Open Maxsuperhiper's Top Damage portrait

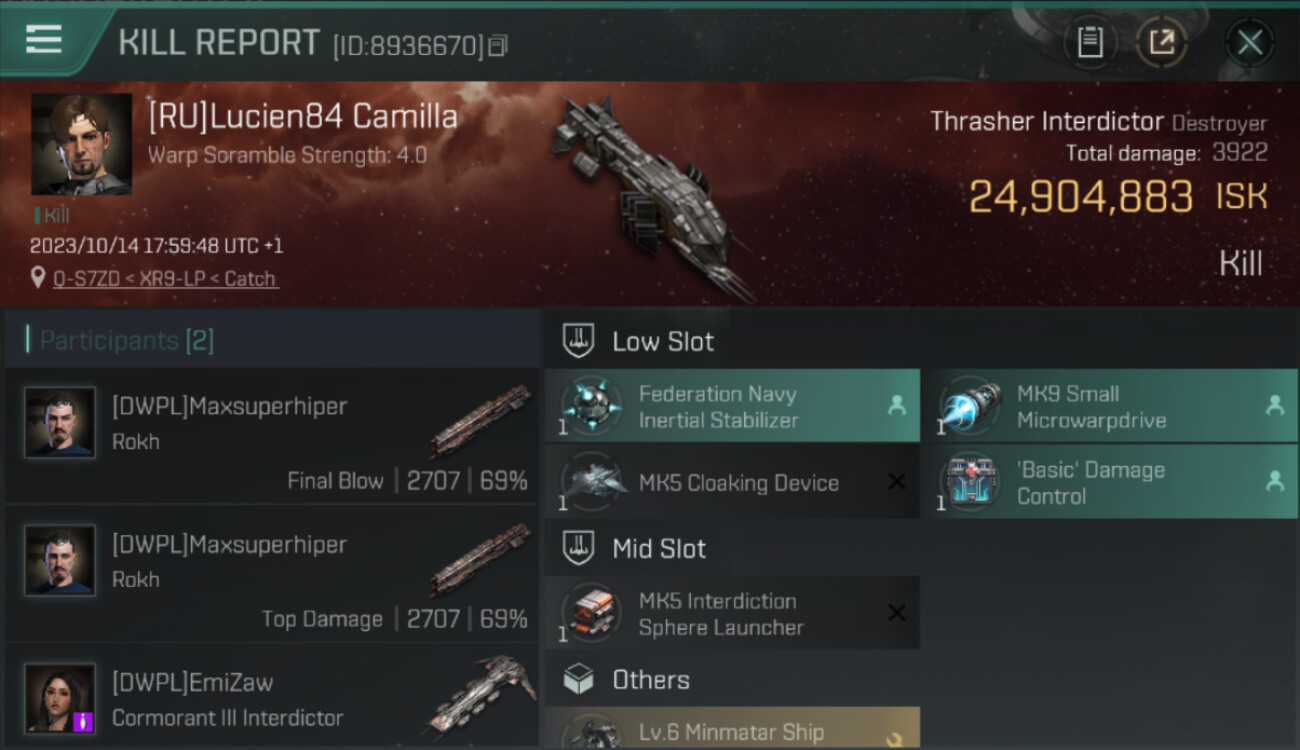point(60,561)
